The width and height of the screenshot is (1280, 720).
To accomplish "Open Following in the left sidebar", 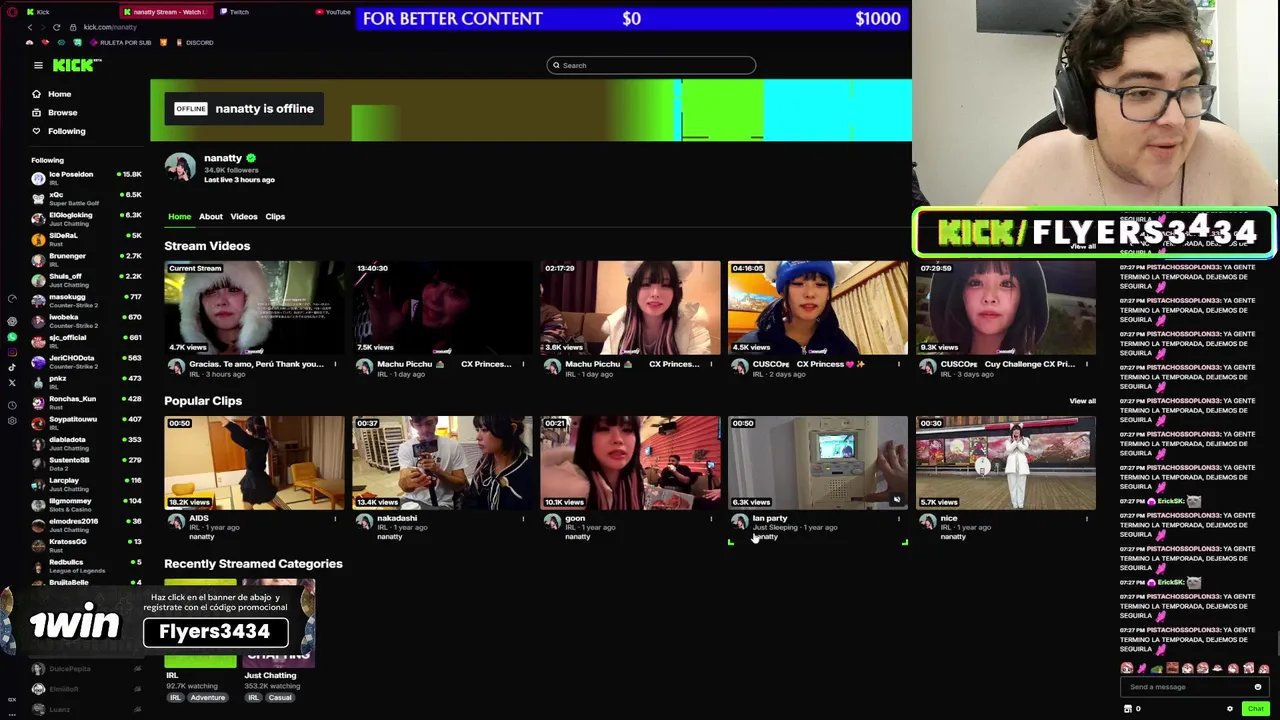I will click(58, 131).
